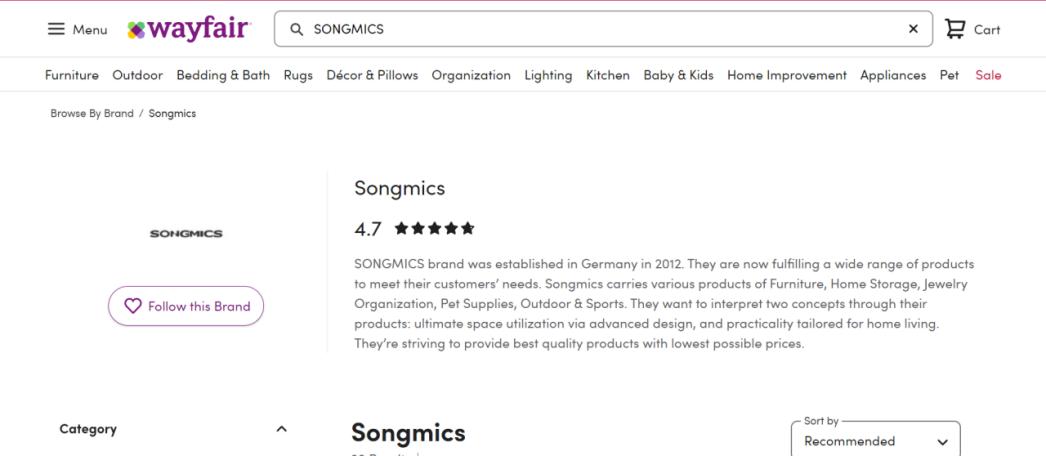The width and height of the screenshot is (1046, 456).
Task: Click the heart icon on Follow this Brand
Action: [131, 306]
